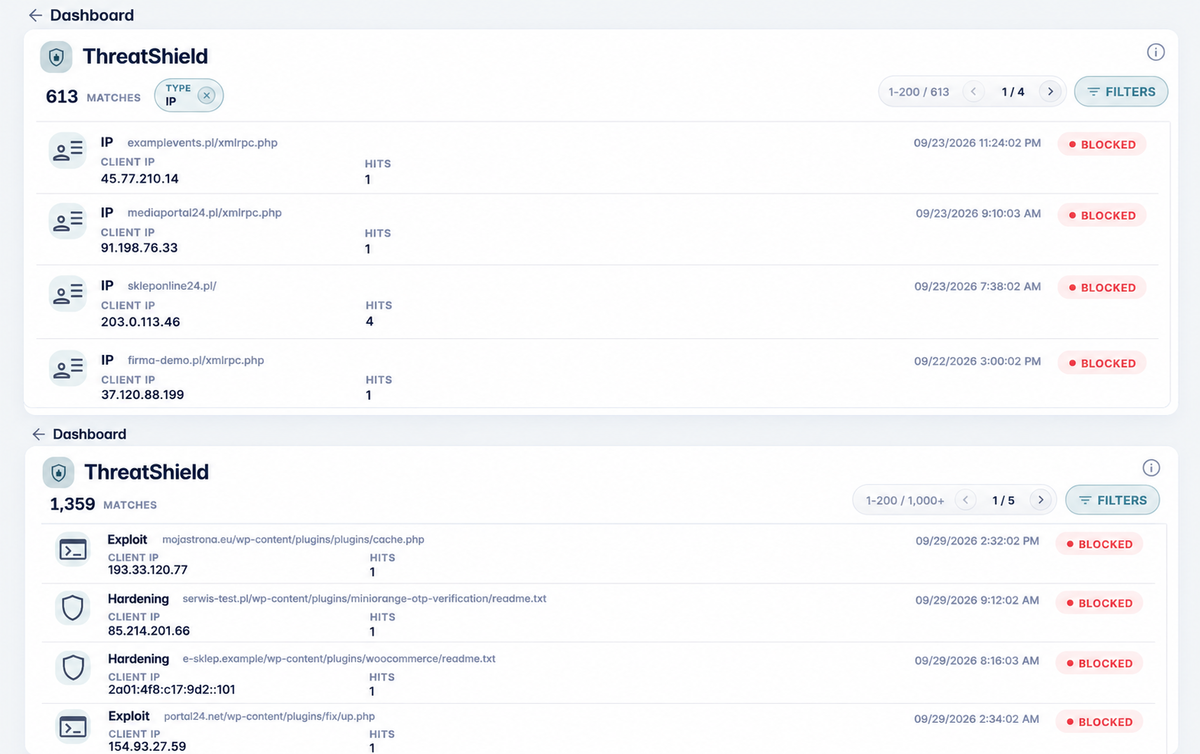Viewport: 1200px width, 754px height.
Task: Click the mediaportal24.pl/xmlrpc.php URL text
Action: click(205, 213)
